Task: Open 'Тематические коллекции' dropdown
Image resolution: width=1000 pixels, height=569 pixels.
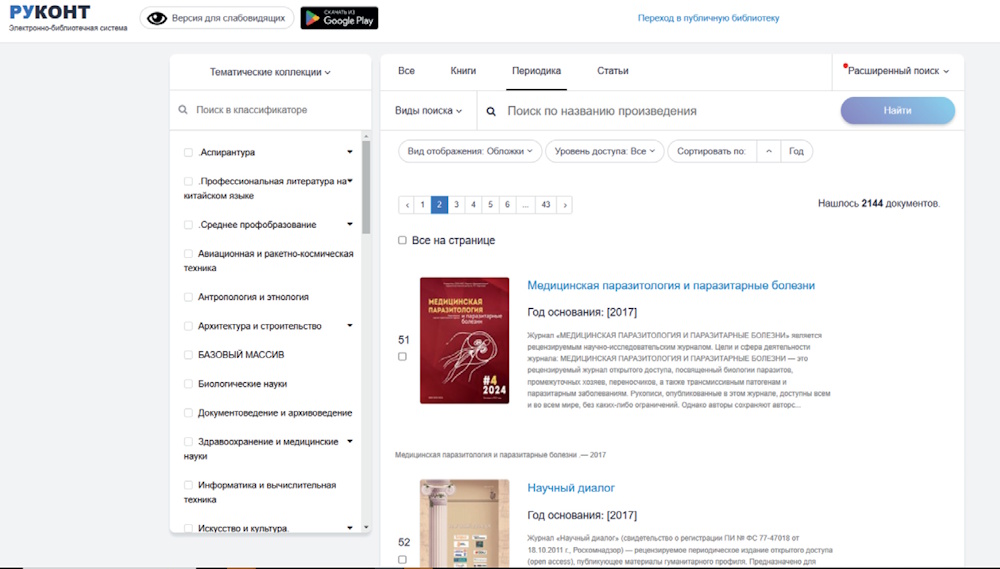Action: pyautogui.click(x=270, y=72)
